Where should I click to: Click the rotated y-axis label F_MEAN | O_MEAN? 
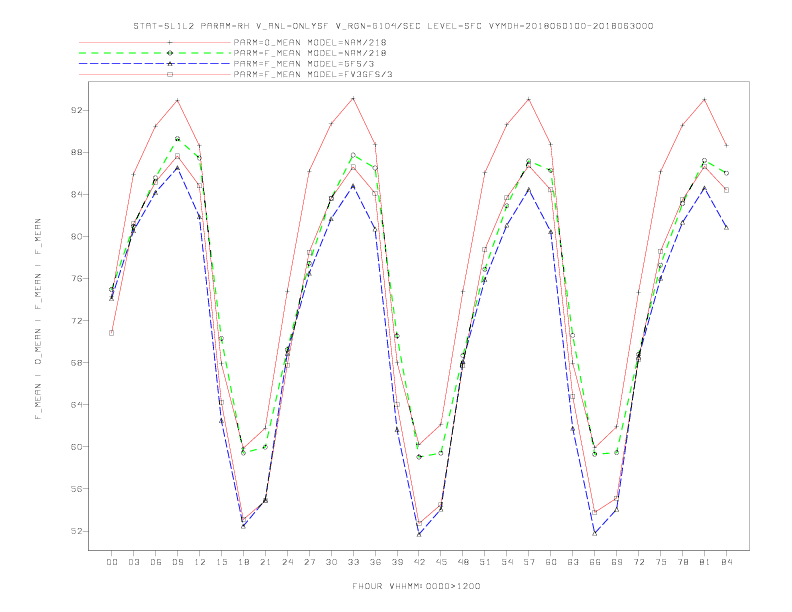38,319
